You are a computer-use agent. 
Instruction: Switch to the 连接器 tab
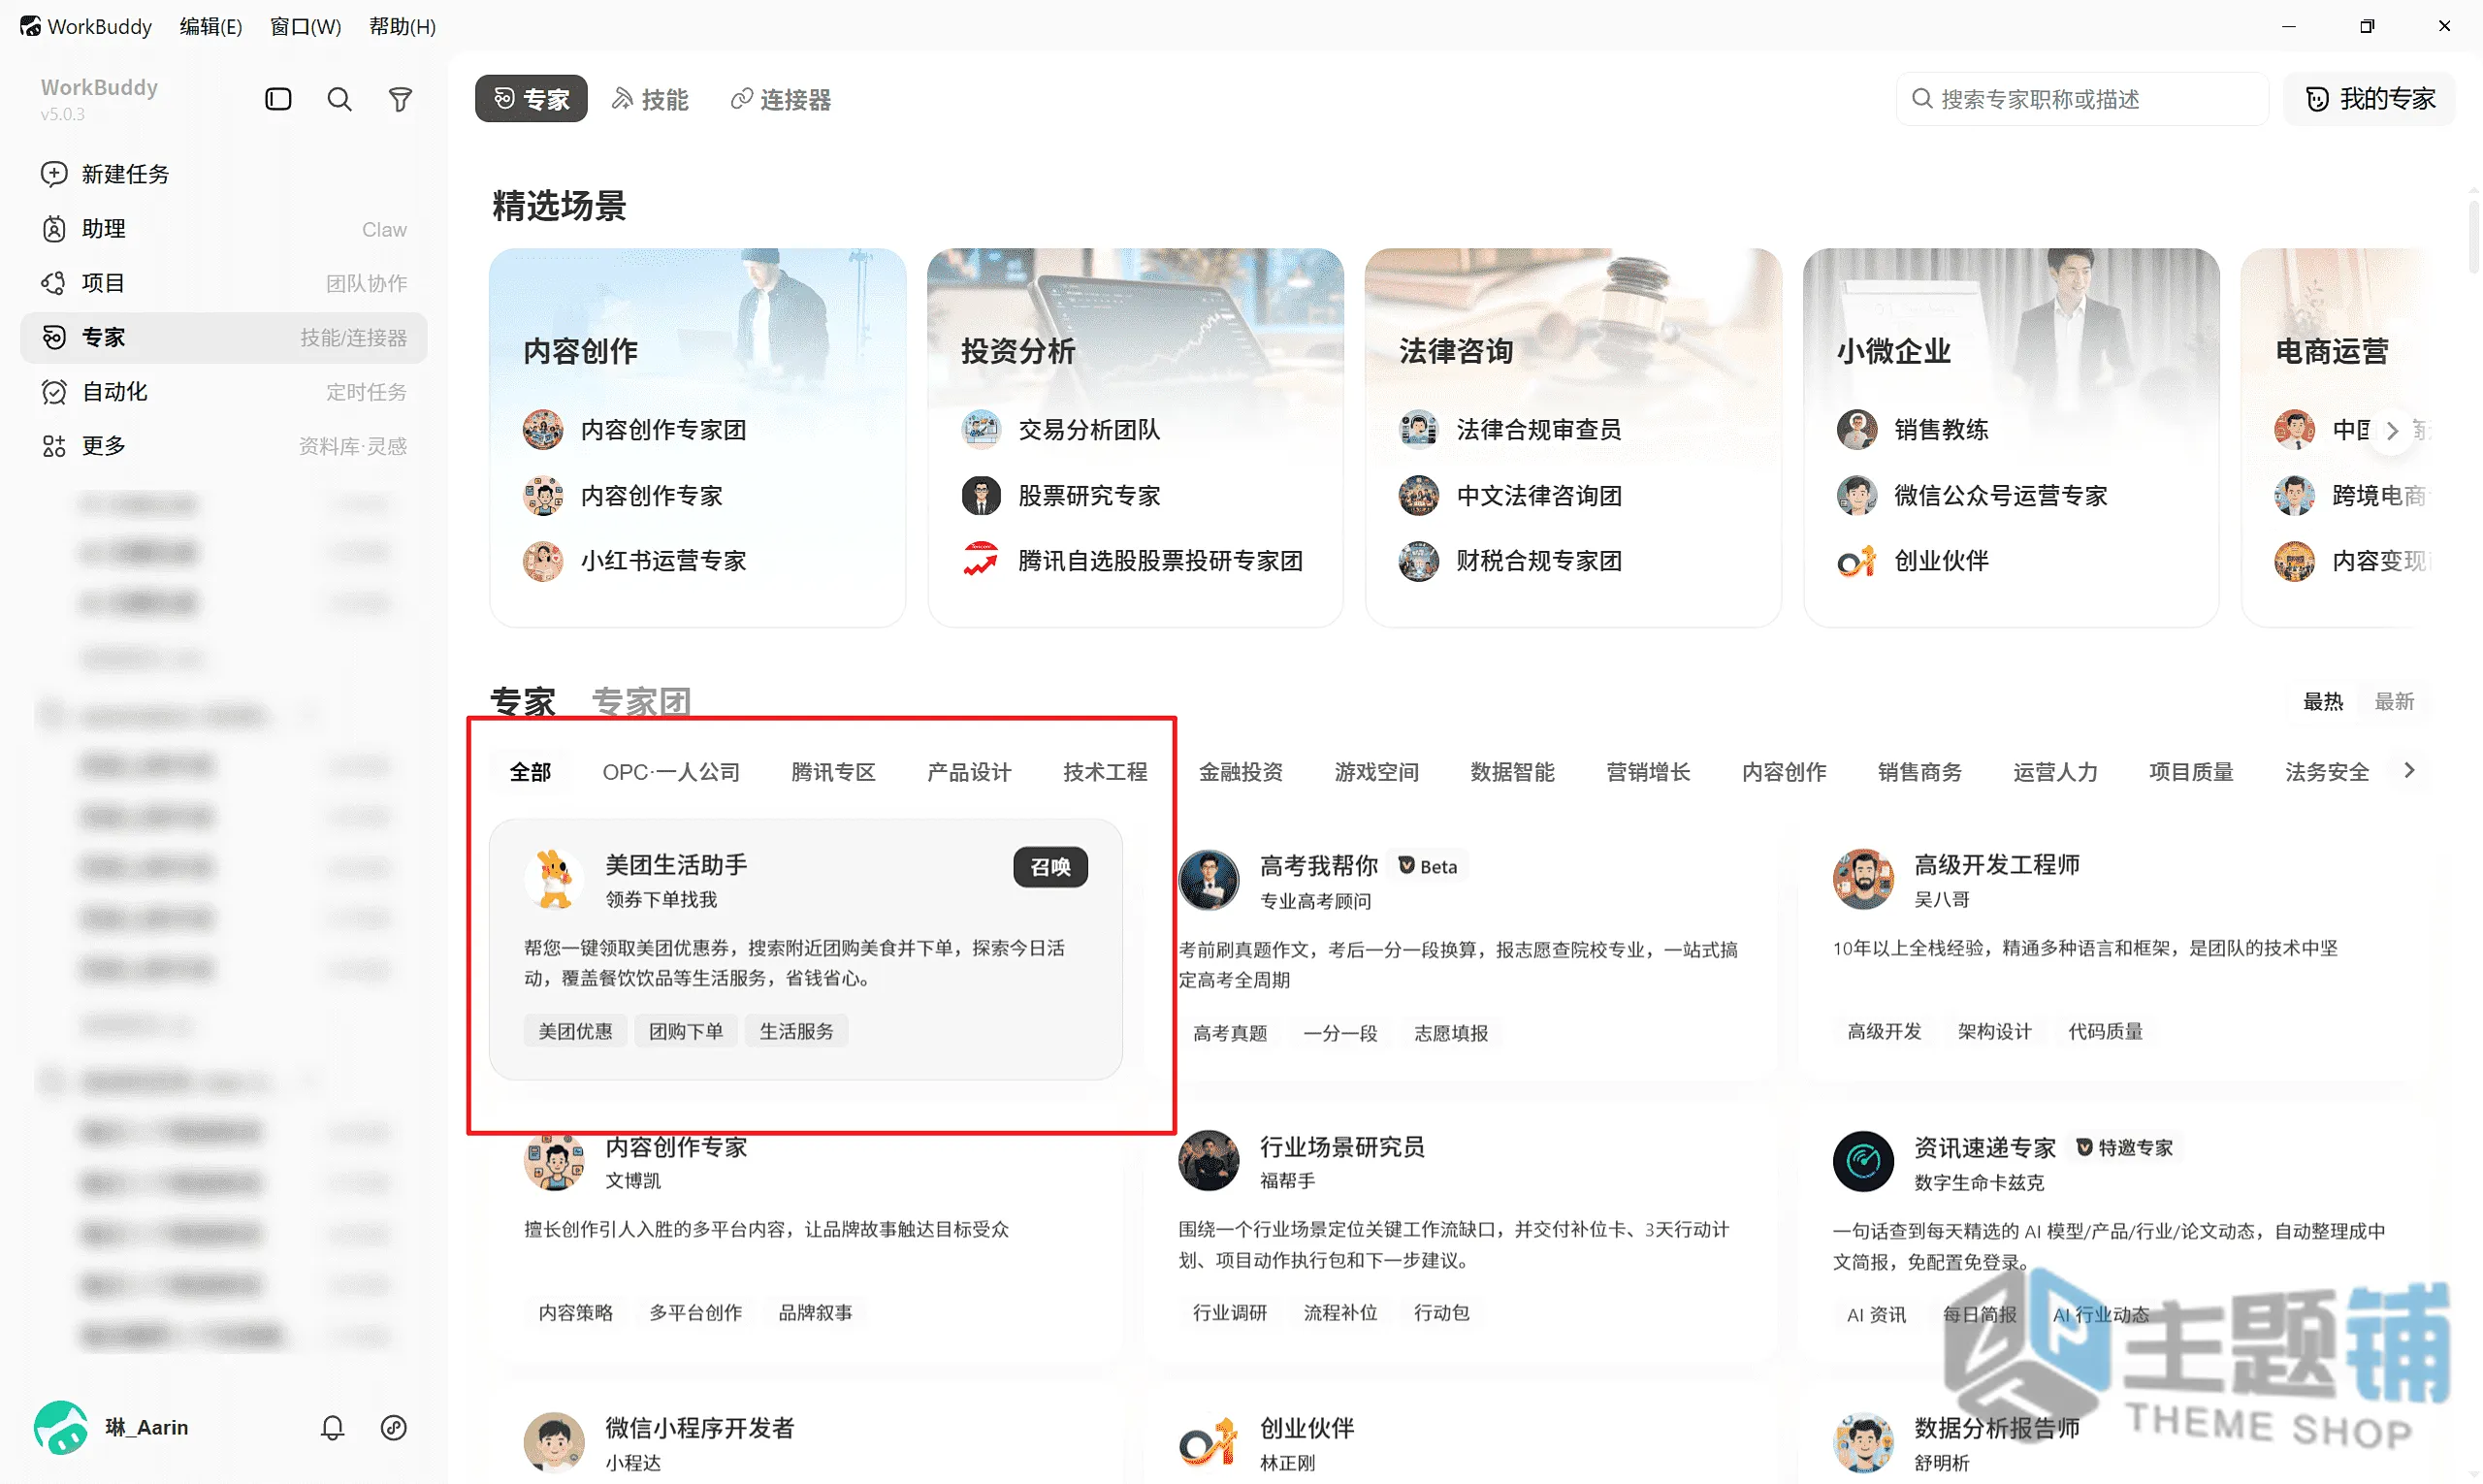pyautogui.click(x=781, y=99)
